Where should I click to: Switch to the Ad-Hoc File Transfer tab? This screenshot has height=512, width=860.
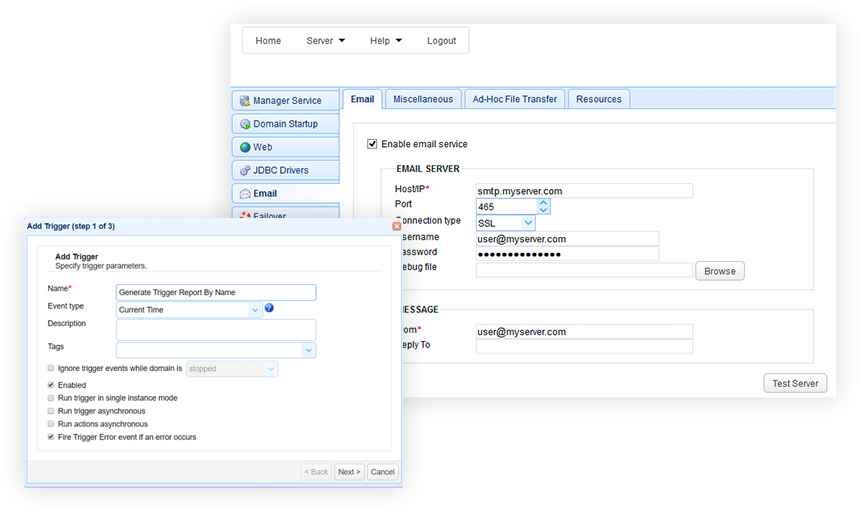point(516,99)
